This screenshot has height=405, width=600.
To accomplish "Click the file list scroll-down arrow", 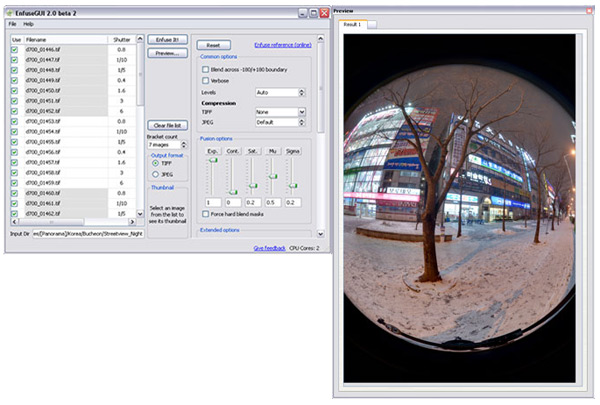I will click(x=140, y=214).
